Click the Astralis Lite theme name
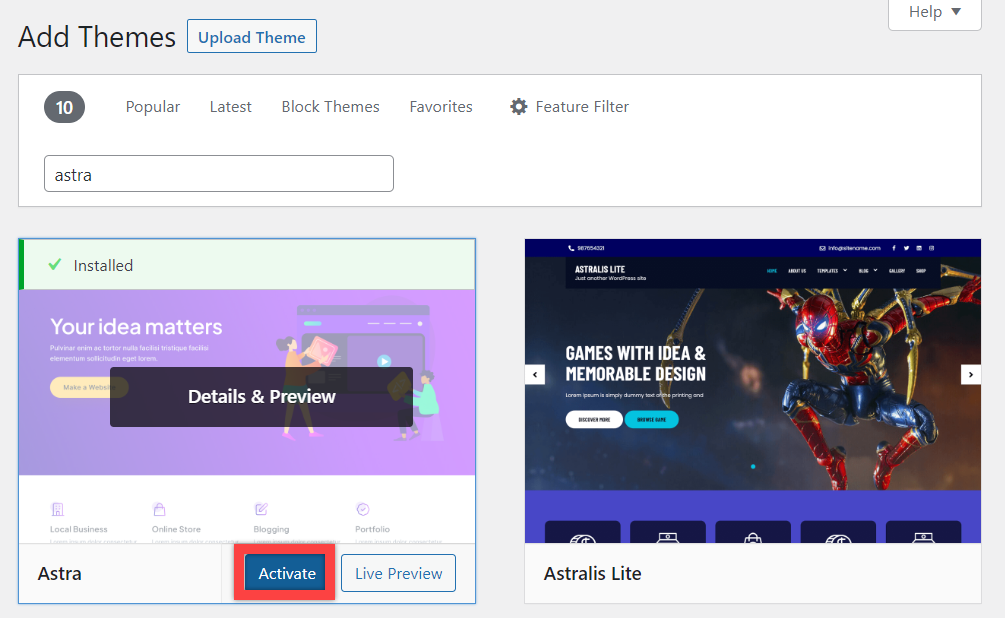The height and width of the screenshot is (618, 1005). coord(592,573)
